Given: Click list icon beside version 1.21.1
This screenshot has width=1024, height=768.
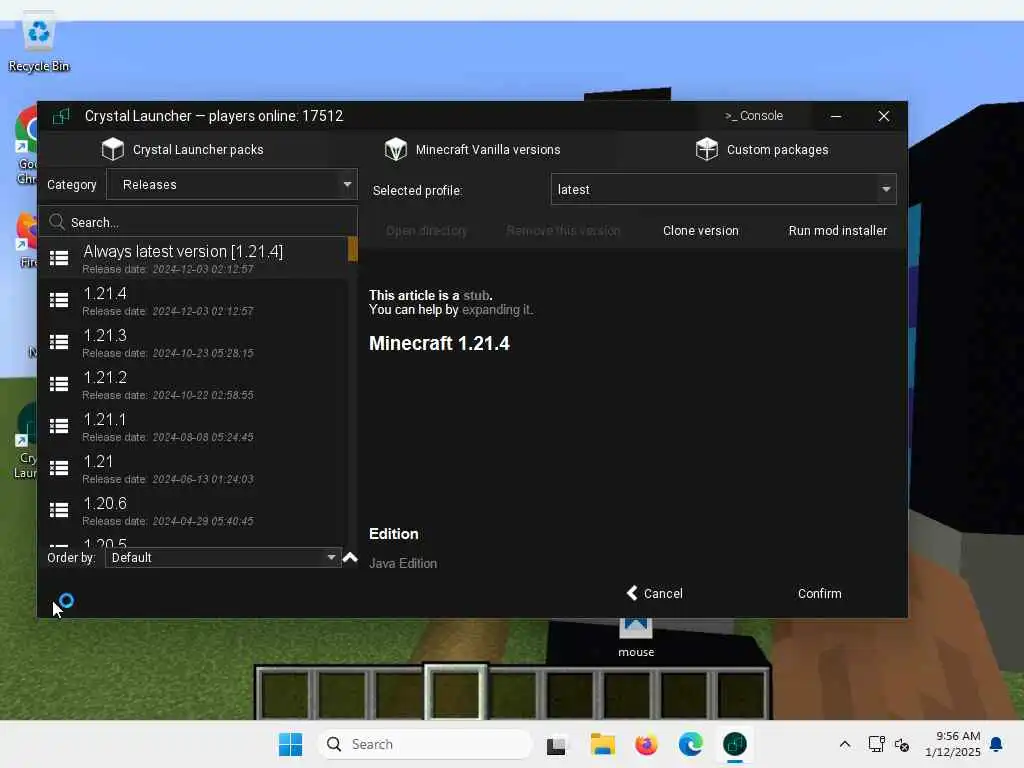Looking at the screenshot, I should (x=59, y=426).
